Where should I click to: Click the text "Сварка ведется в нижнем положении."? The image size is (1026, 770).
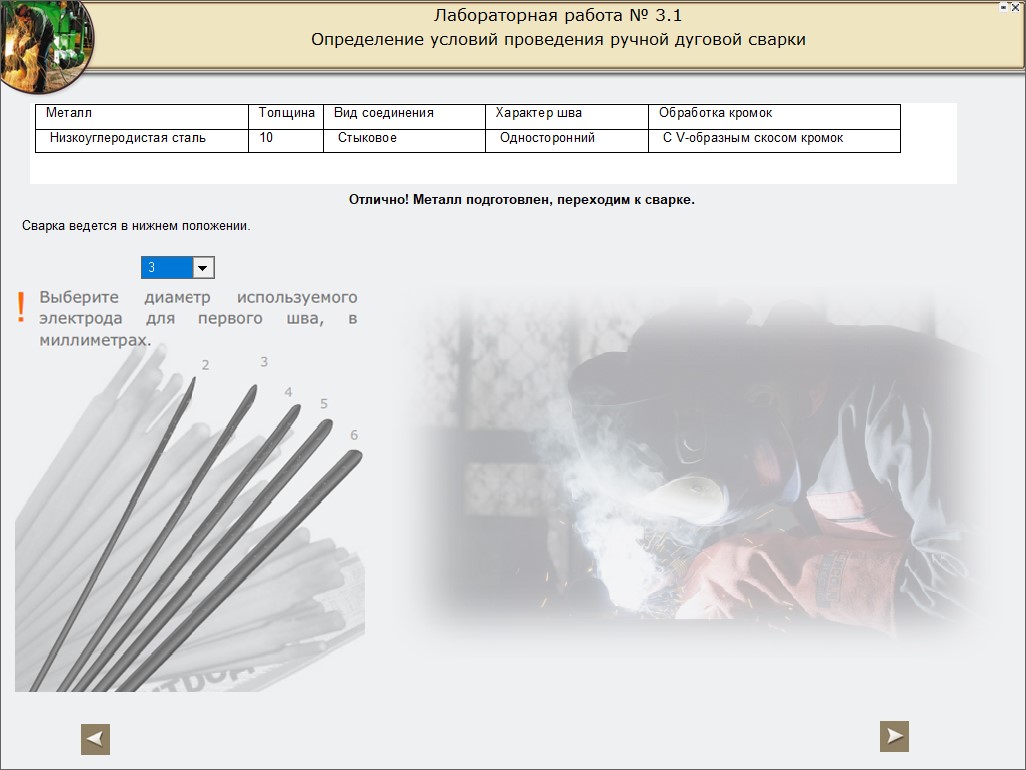click(x=136, y=226)
